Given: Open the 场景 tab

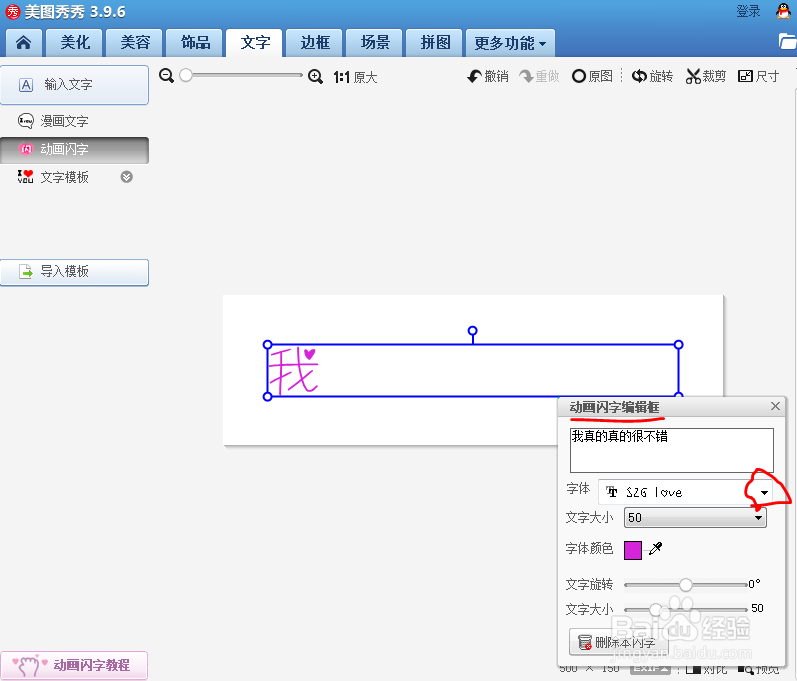Looking at the screenshot, I should 375,43.
